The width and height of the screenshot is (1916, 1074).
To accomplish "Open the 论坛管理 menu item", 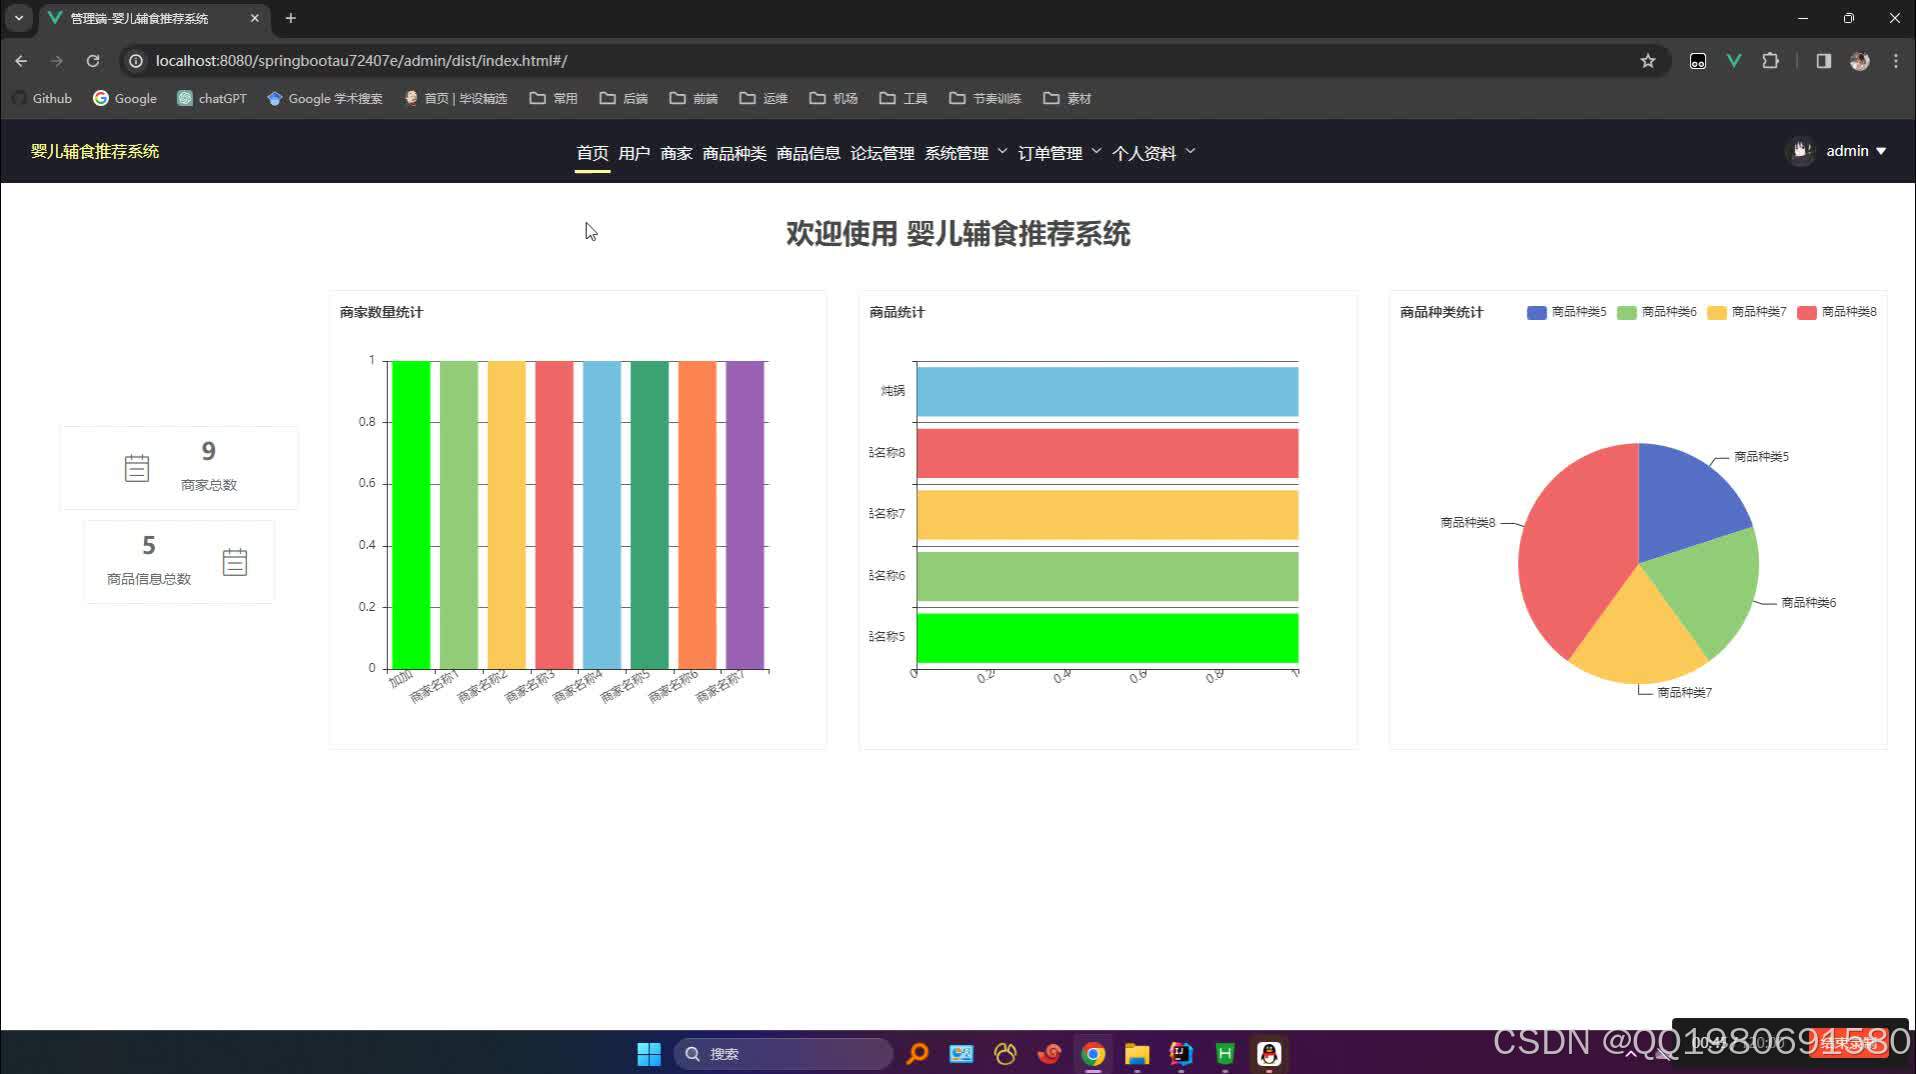I will (882, 153).
